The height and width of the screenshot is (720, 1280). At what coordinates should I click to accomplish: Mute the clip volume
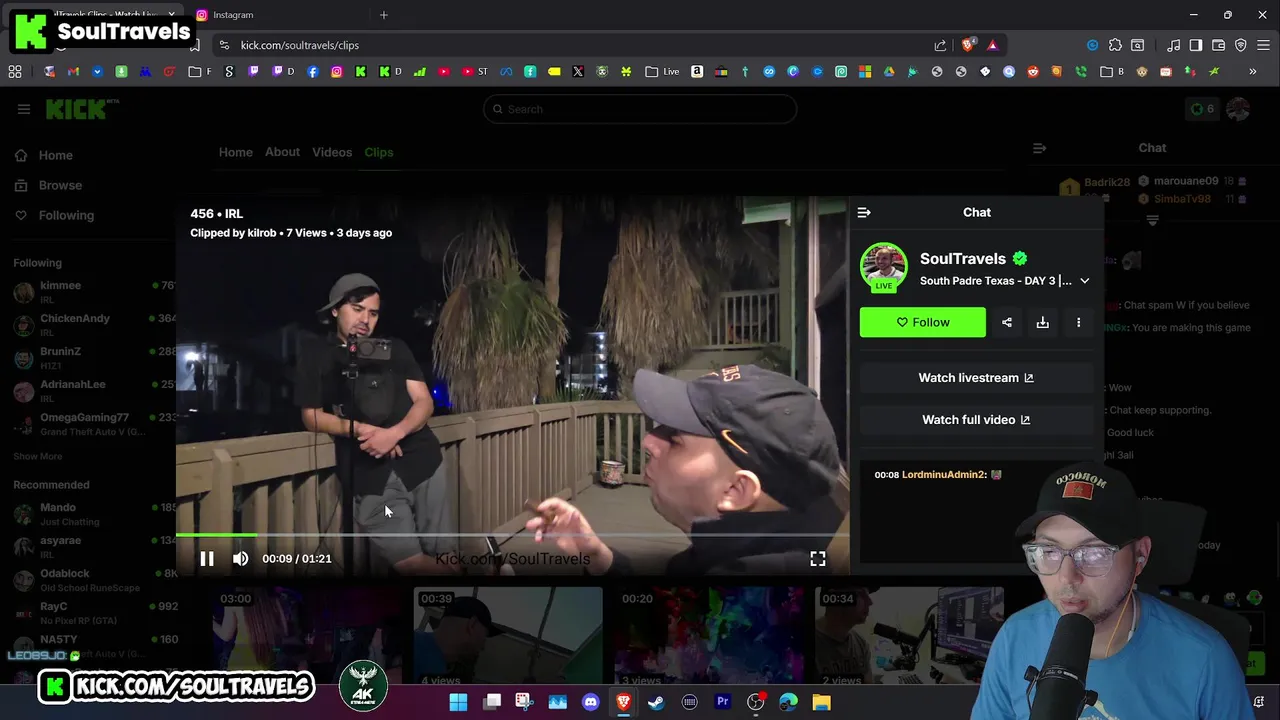[x=240, y=559]
